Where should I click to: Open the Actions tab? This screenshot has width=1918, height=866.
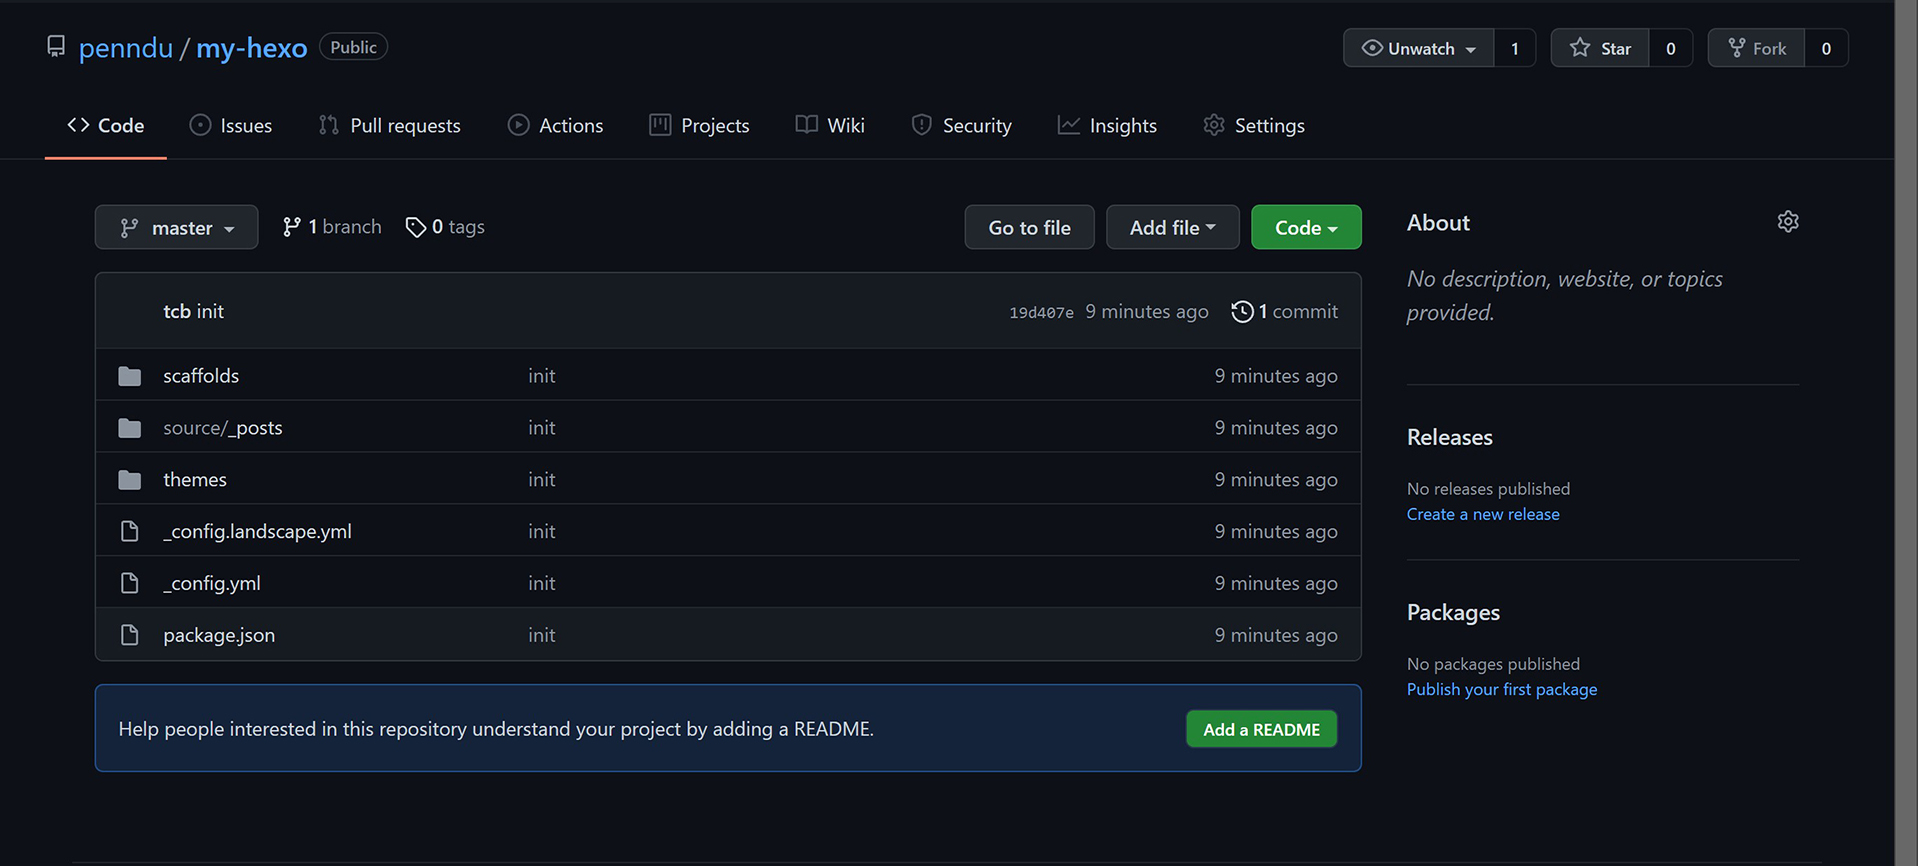point(556,125)
